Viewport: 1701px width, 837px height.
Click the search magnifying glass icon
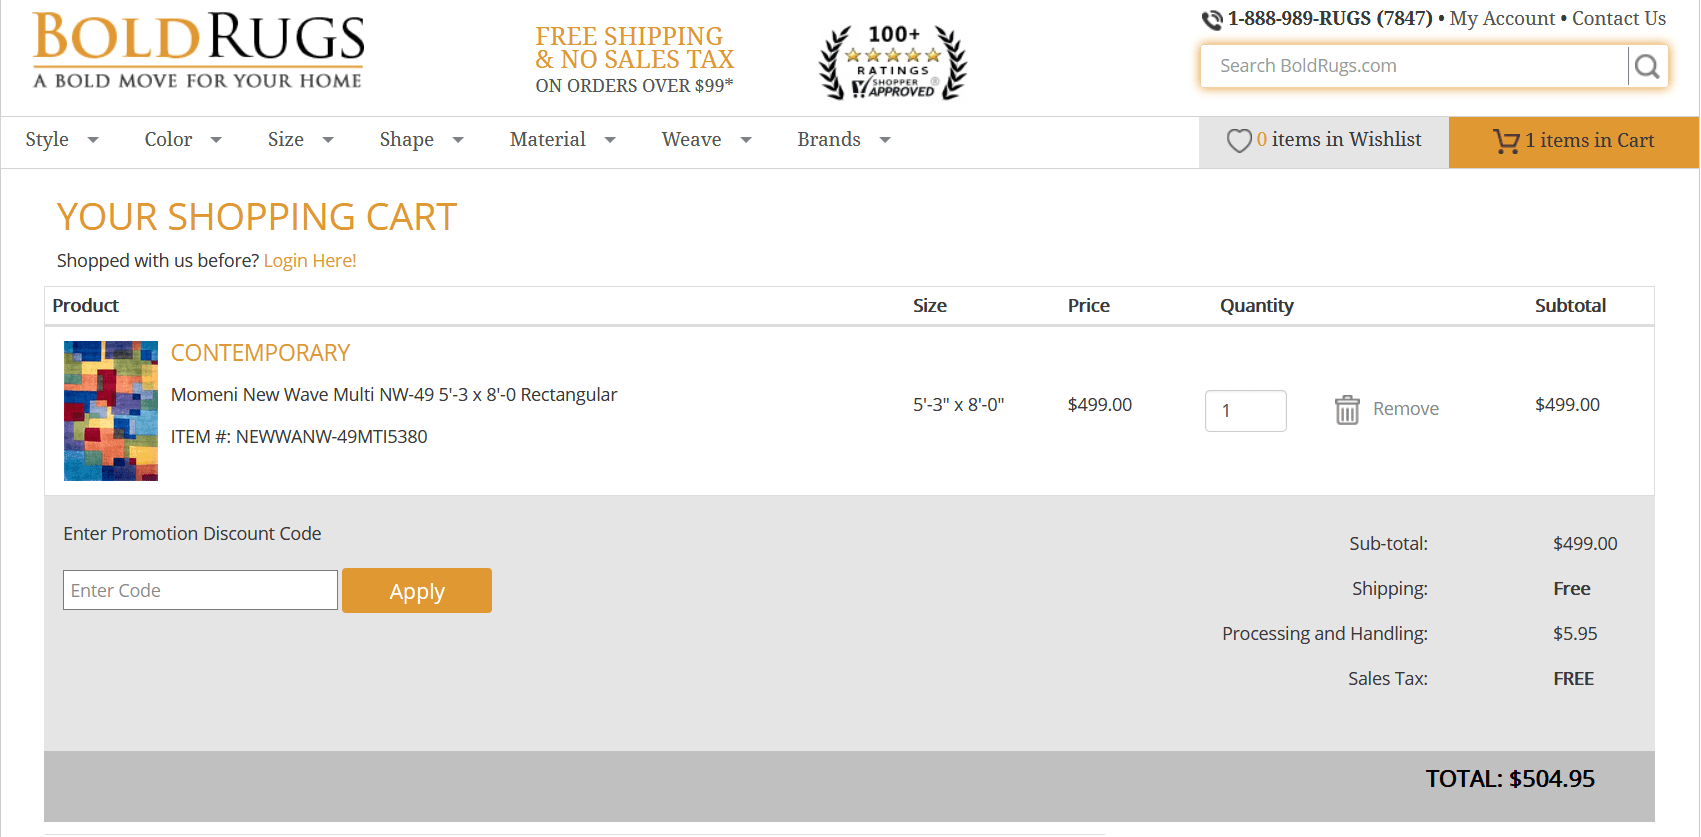coord(1646,67)
